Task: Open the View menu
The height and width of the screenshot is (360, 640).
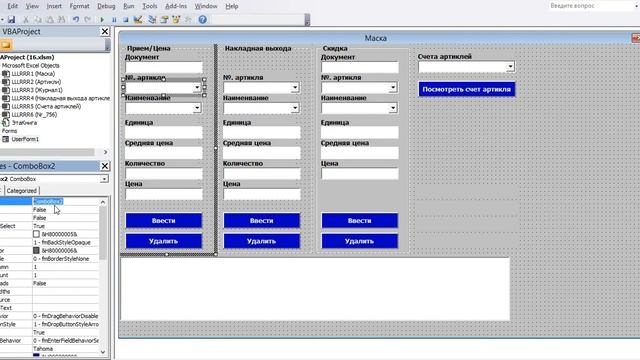Action: click(32, 6)
